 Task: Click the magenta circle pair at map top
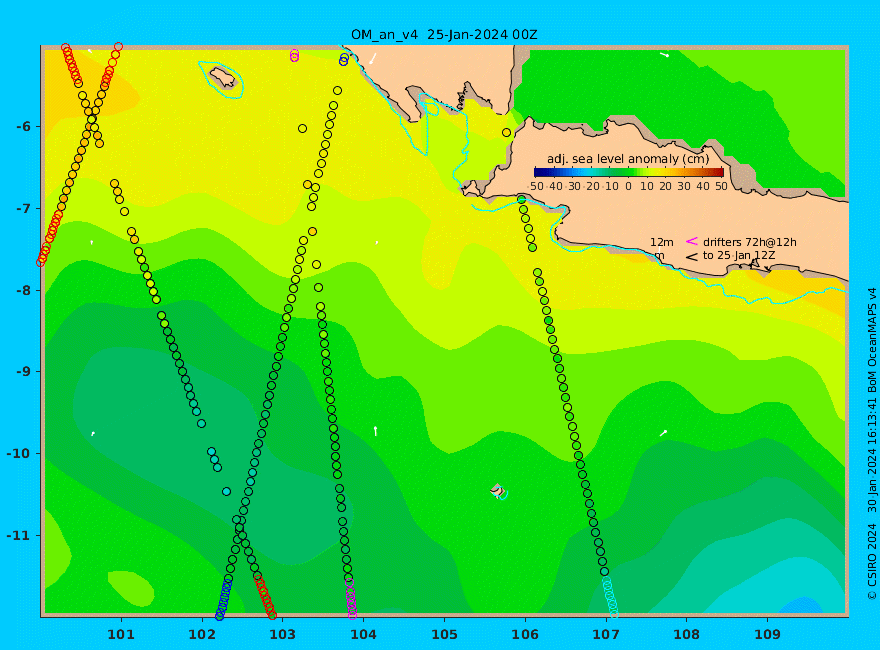(x=295, y=55)
